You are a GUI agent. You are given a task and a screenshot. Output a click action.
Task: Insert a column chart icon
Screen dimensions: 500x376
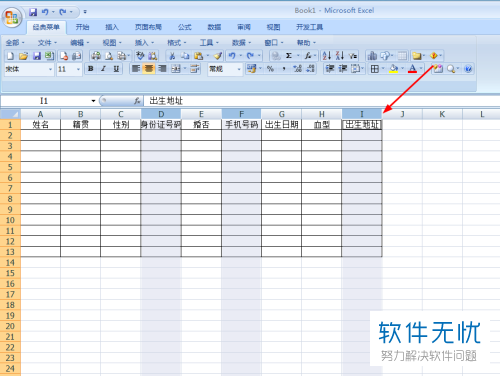click(372, 56)
